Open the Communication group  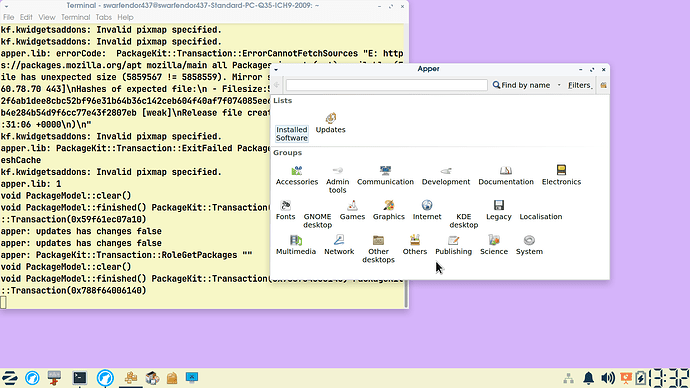385,175
